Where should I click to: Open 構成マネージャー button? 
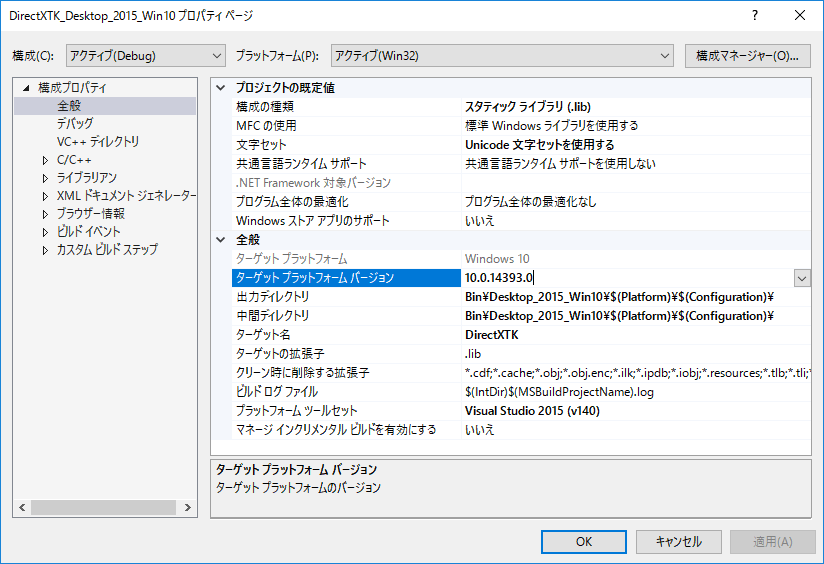tap(747, 56)
